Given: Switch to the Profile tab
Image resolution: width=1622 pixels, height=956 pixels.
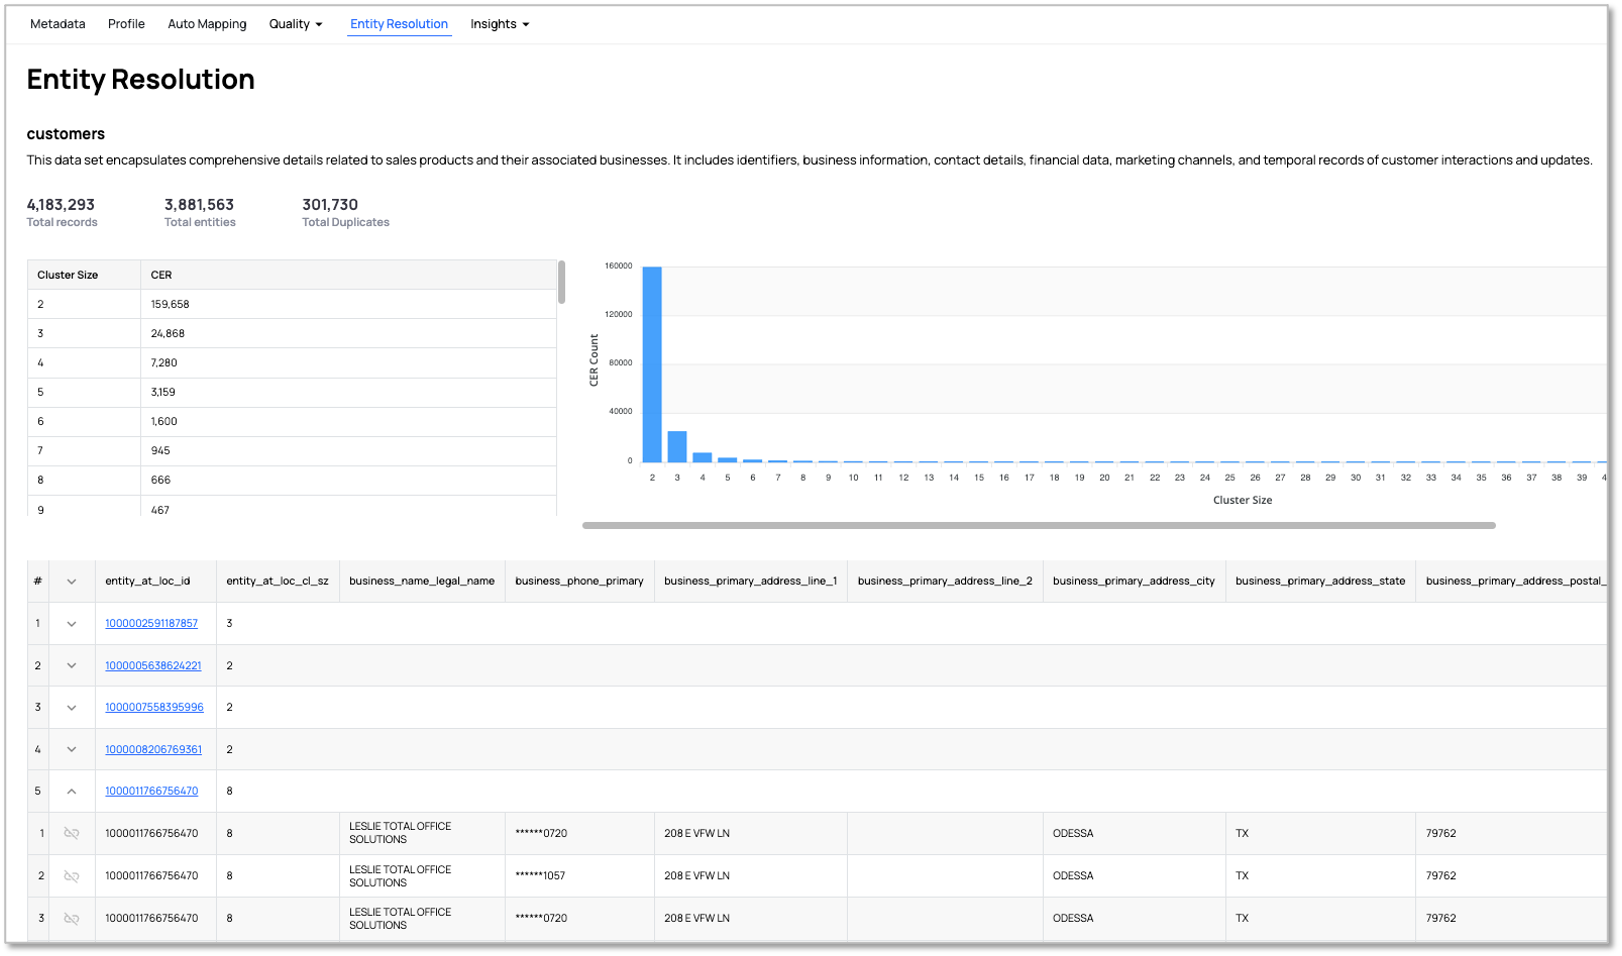Looking at the screenshot, I should (126, 24).
